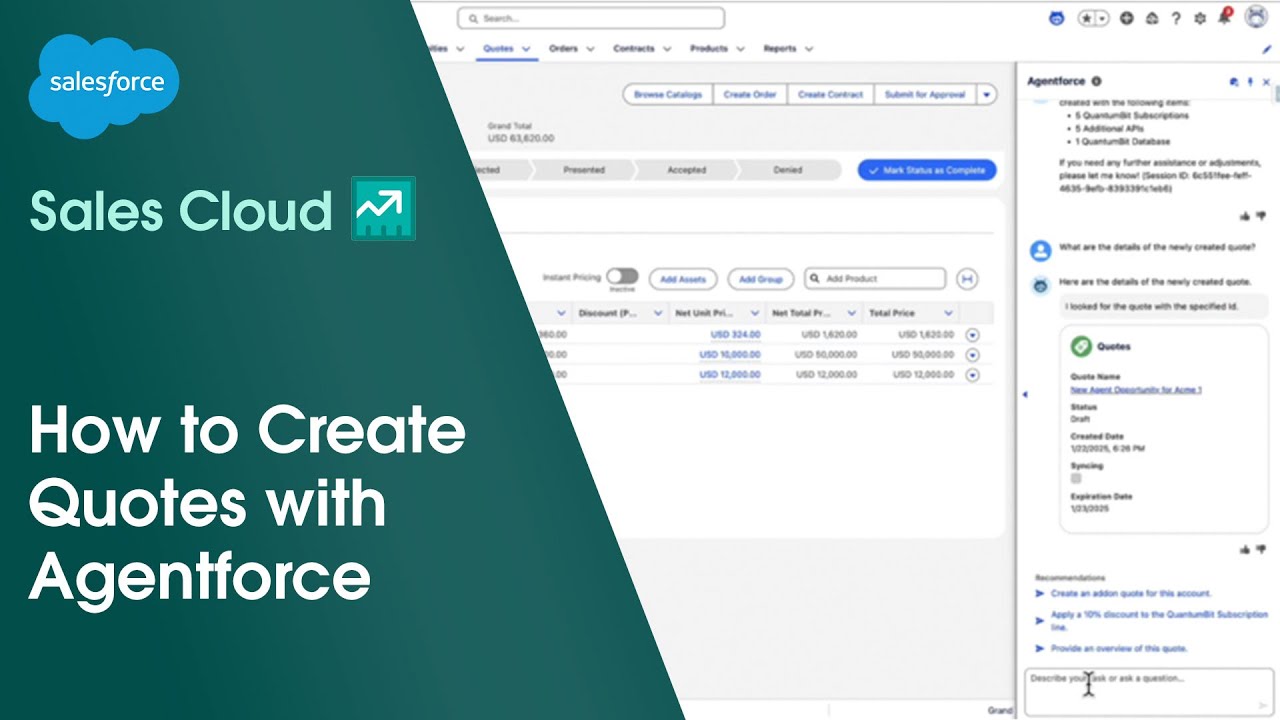Click the global Search field
1280x720 pixels.
(591, 18)
